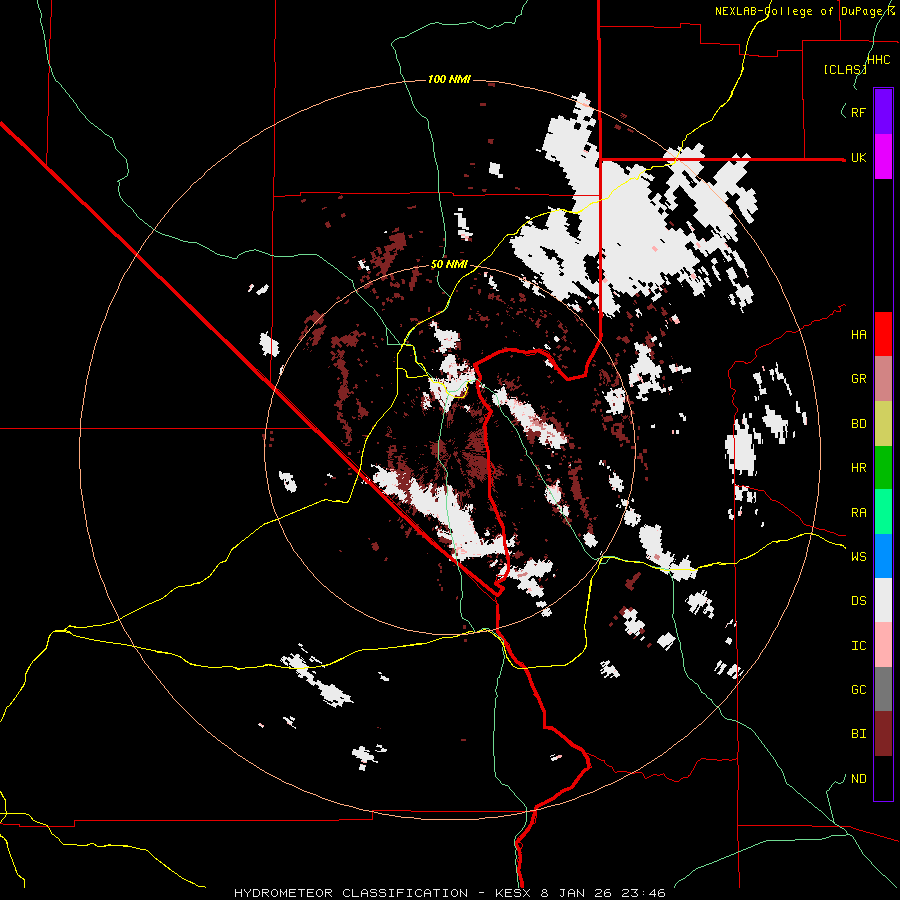Click the "HA" legend label
900x900 pixels.
[x=858, y=335]
